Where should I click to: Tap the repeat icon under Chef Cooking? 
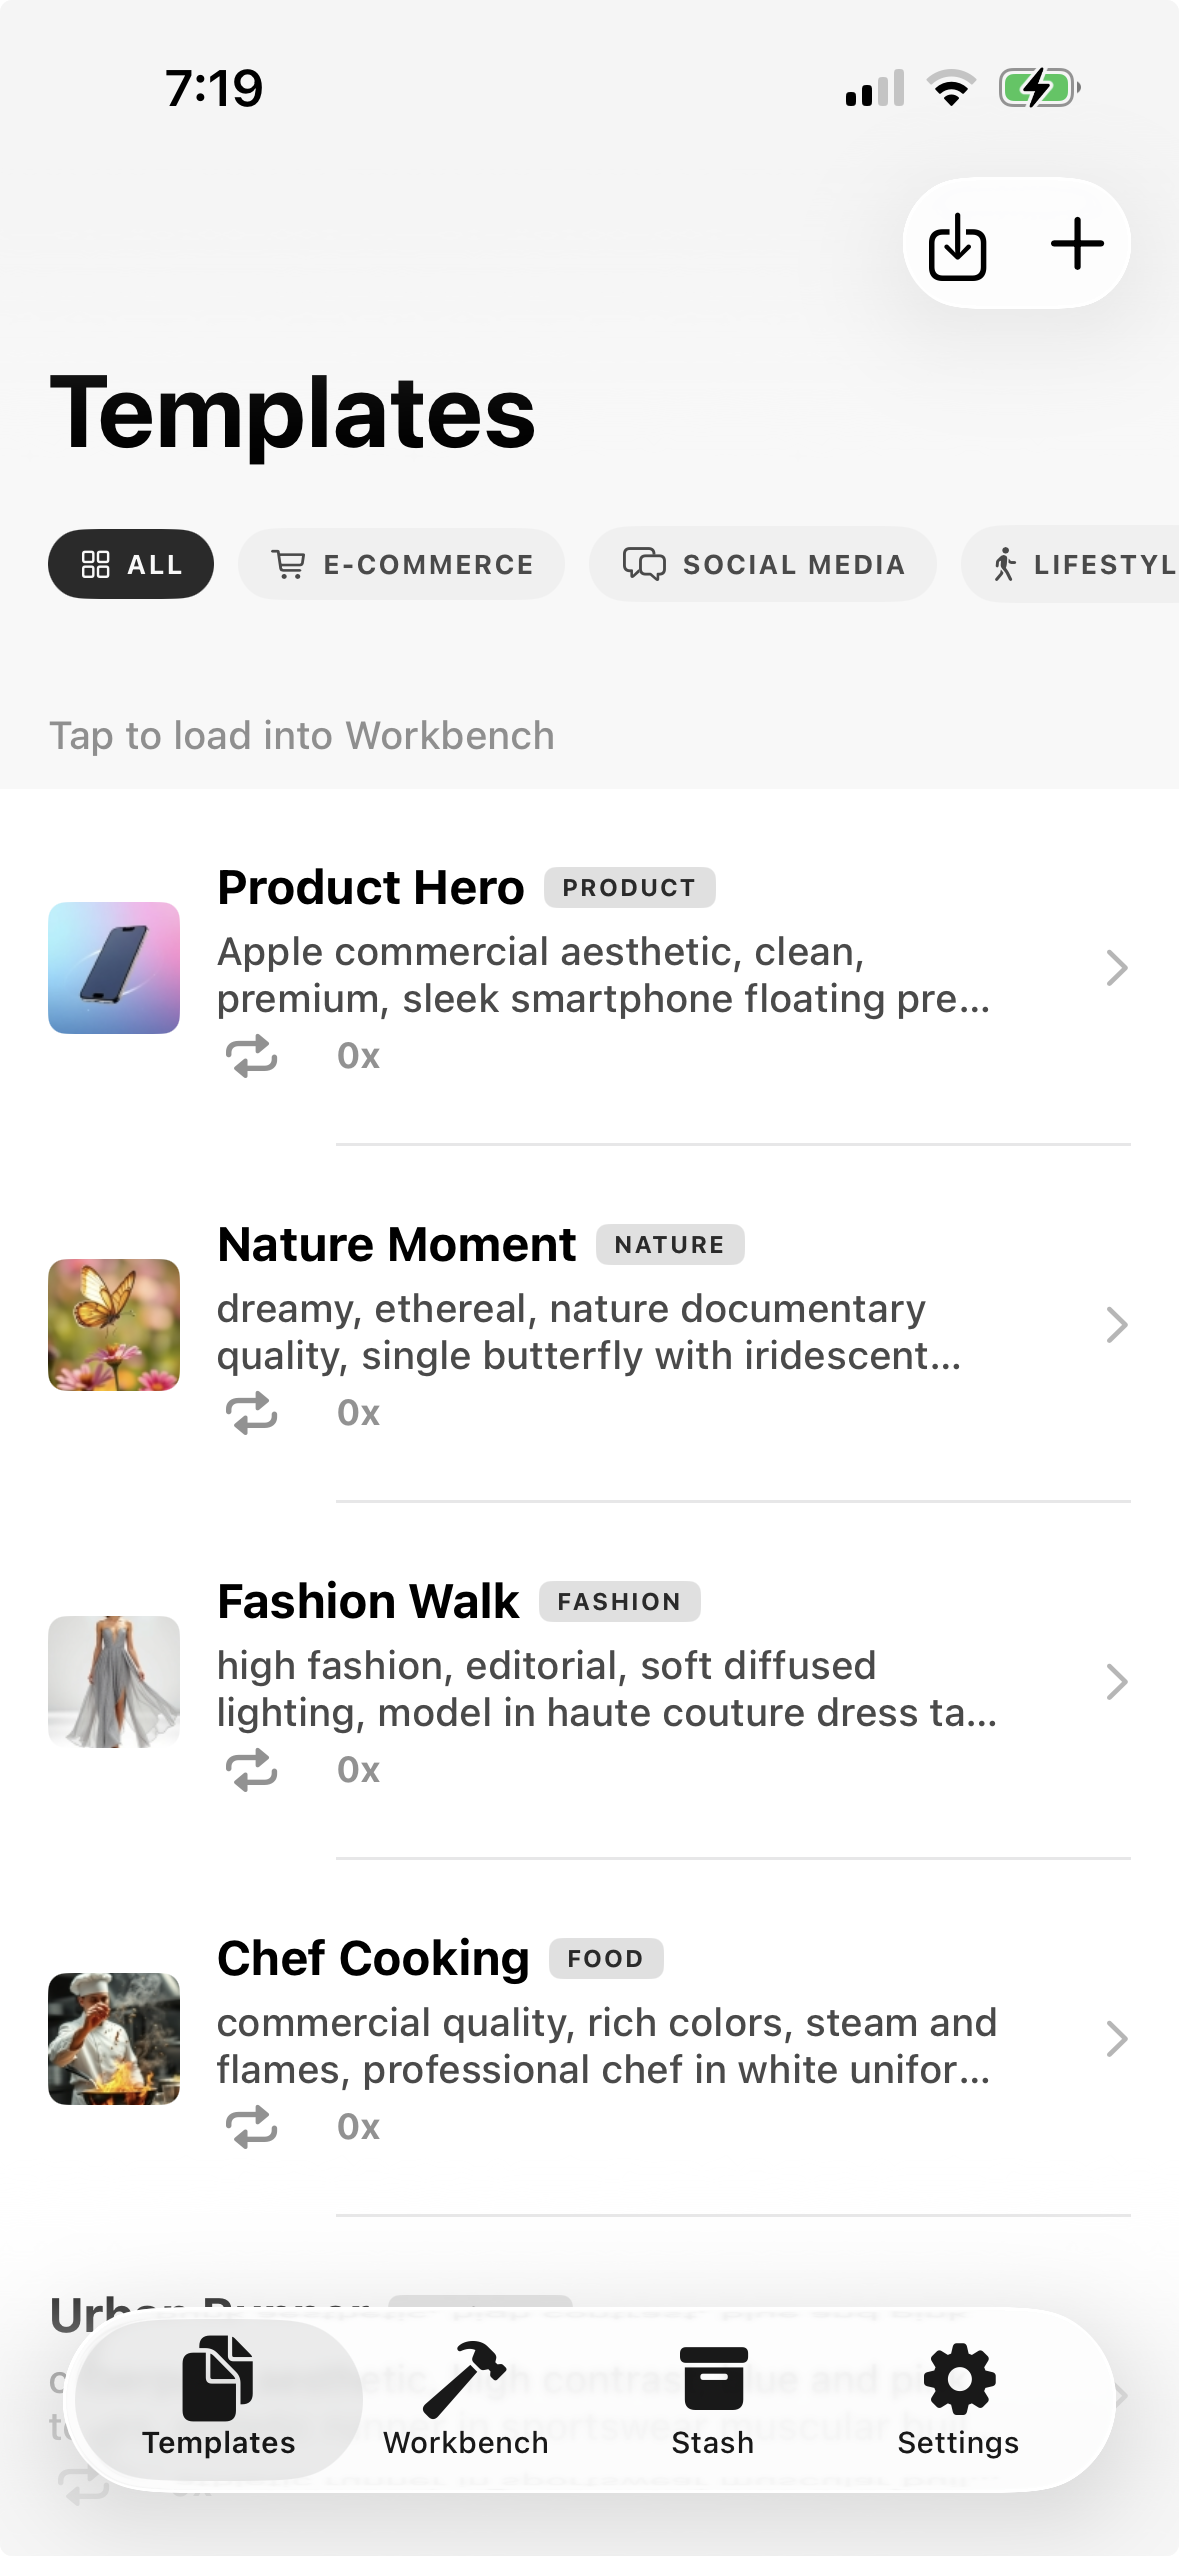coord(251,2127)
